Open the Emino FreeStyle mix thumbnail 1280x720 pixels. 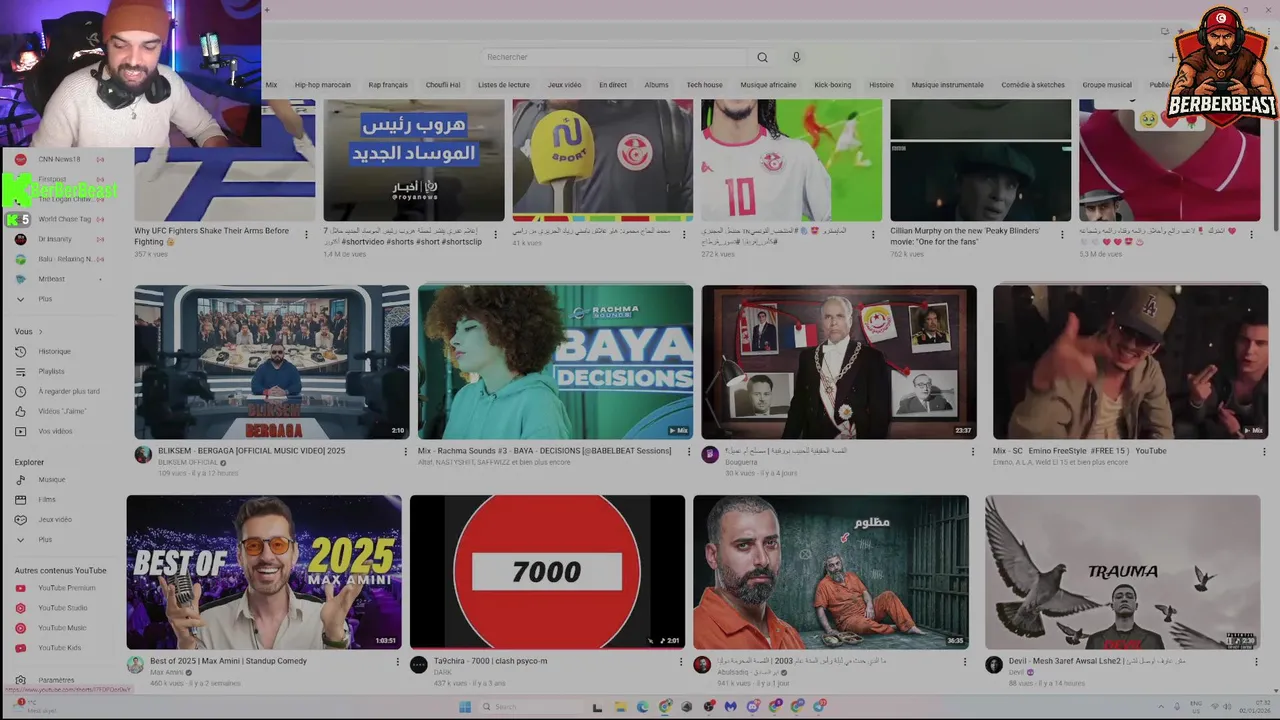[1130, 362]
